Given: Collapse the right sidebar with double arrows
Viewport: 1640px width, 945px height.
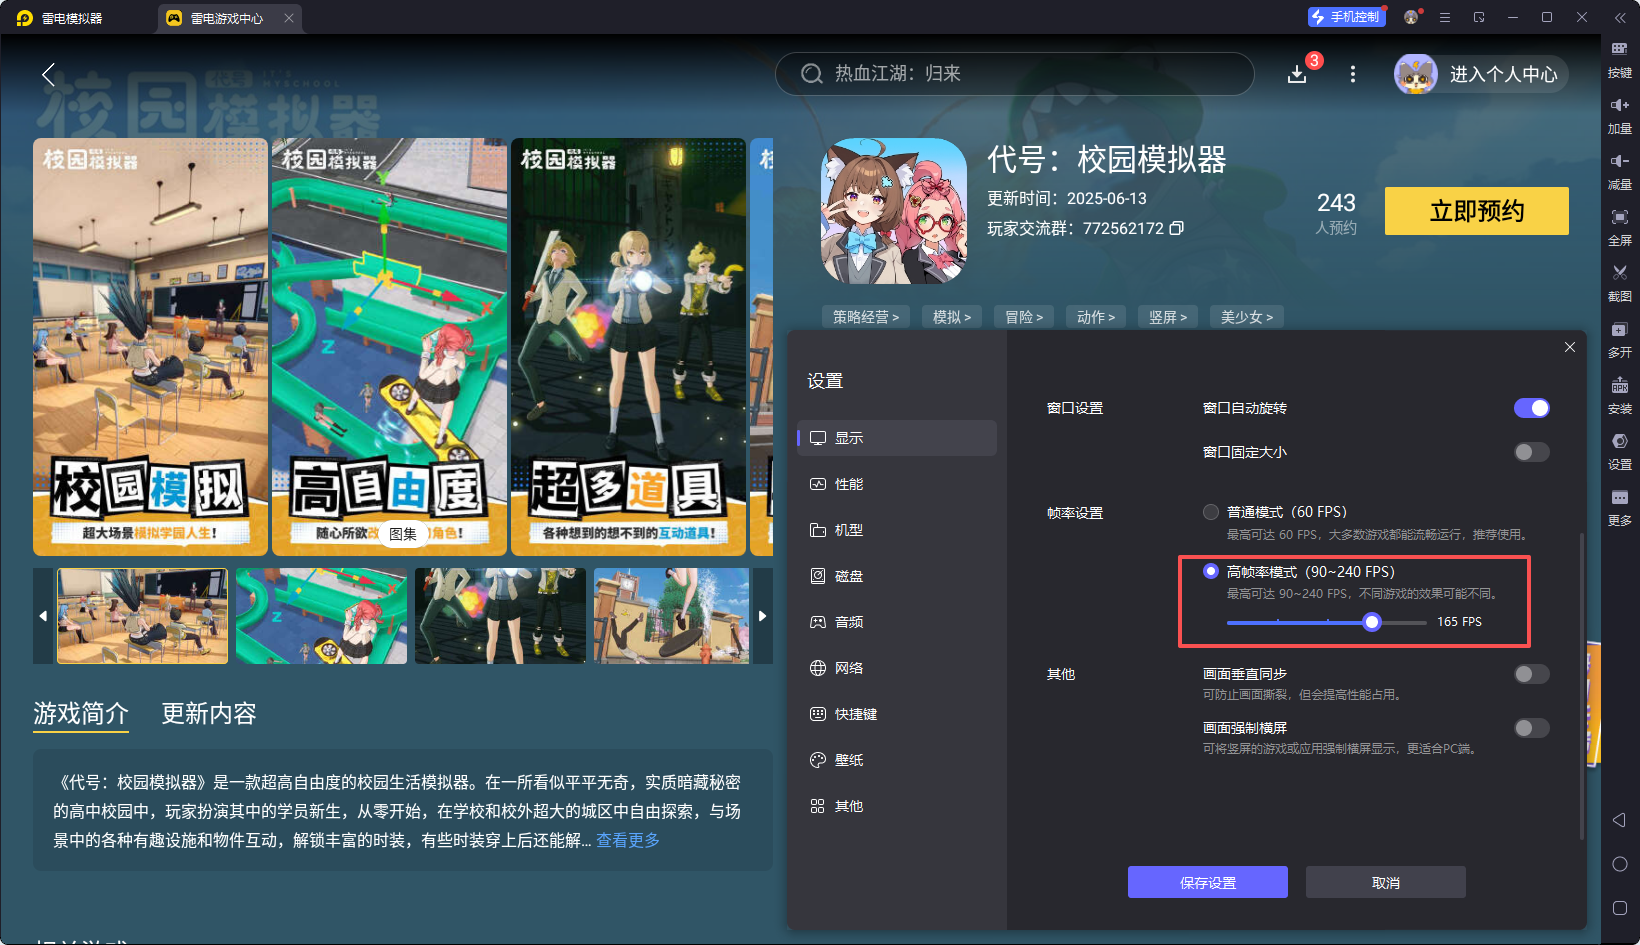Looking at the screenshot, I should pyautogui.click(x=1620, y=18).
